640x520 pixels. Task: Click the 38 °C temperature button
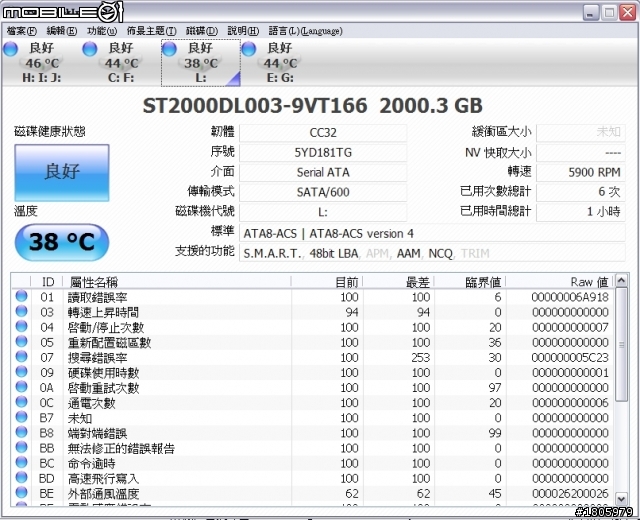[62, 242]
